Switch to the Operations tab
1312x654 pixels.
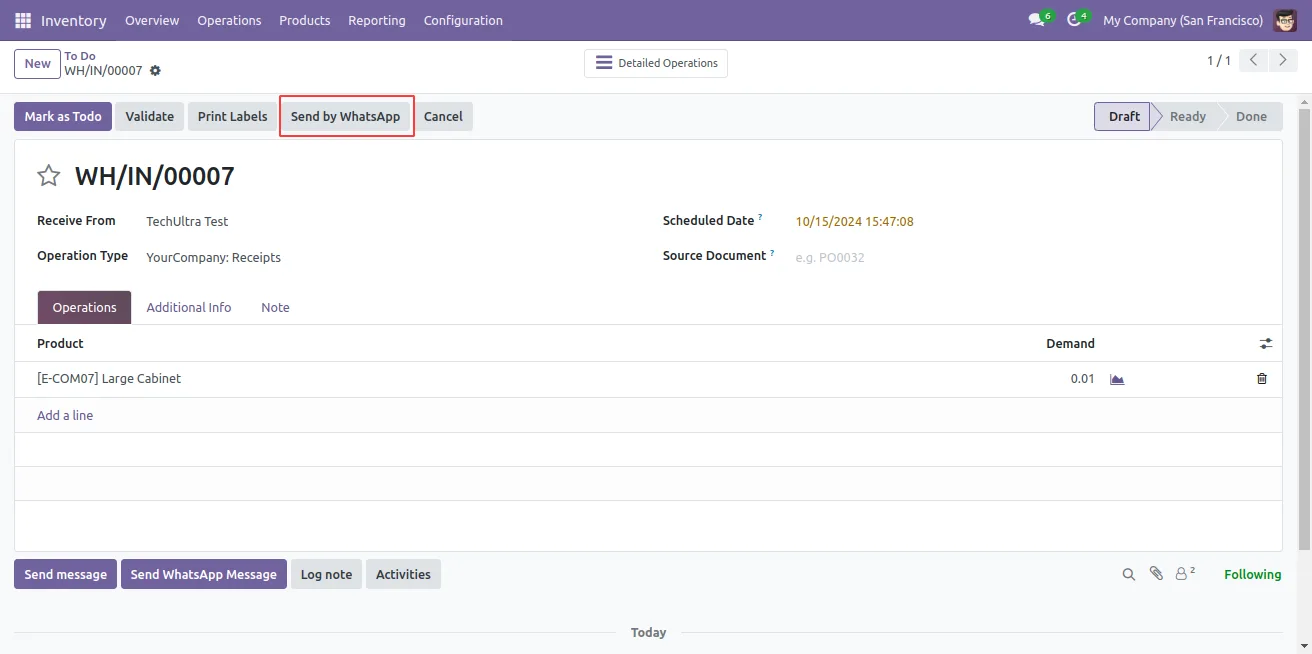pos(85,307)
